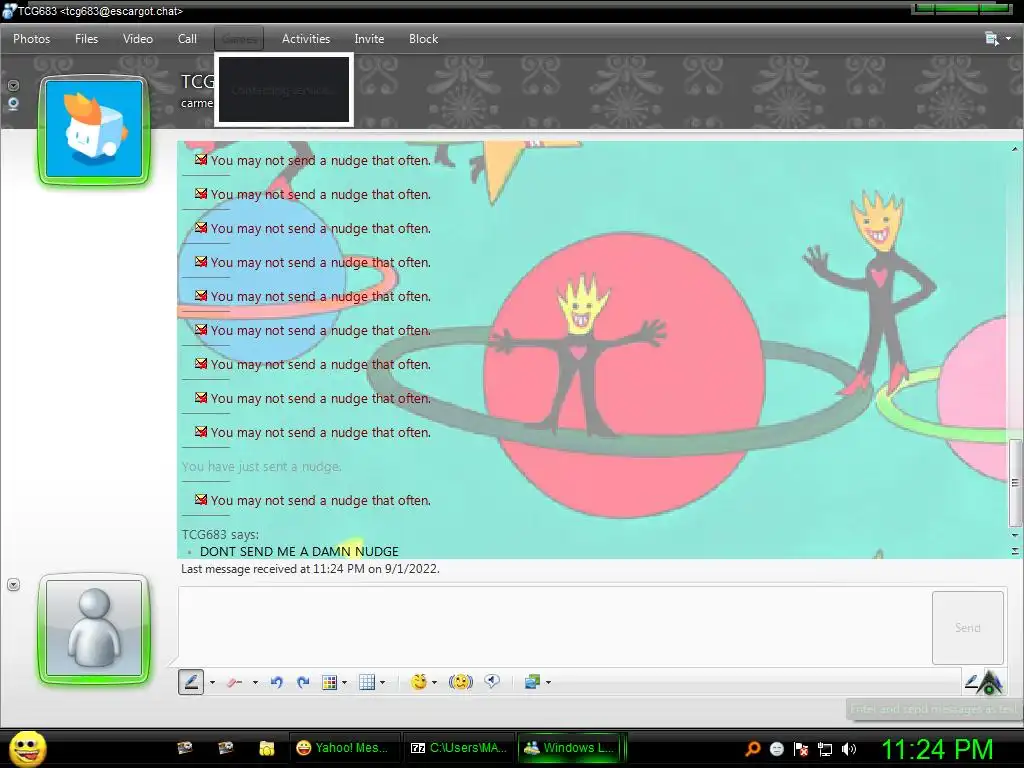Choose the grid background icon
Screen dimensions: 1024x768
pyautogui.click(x=367, y=682)
